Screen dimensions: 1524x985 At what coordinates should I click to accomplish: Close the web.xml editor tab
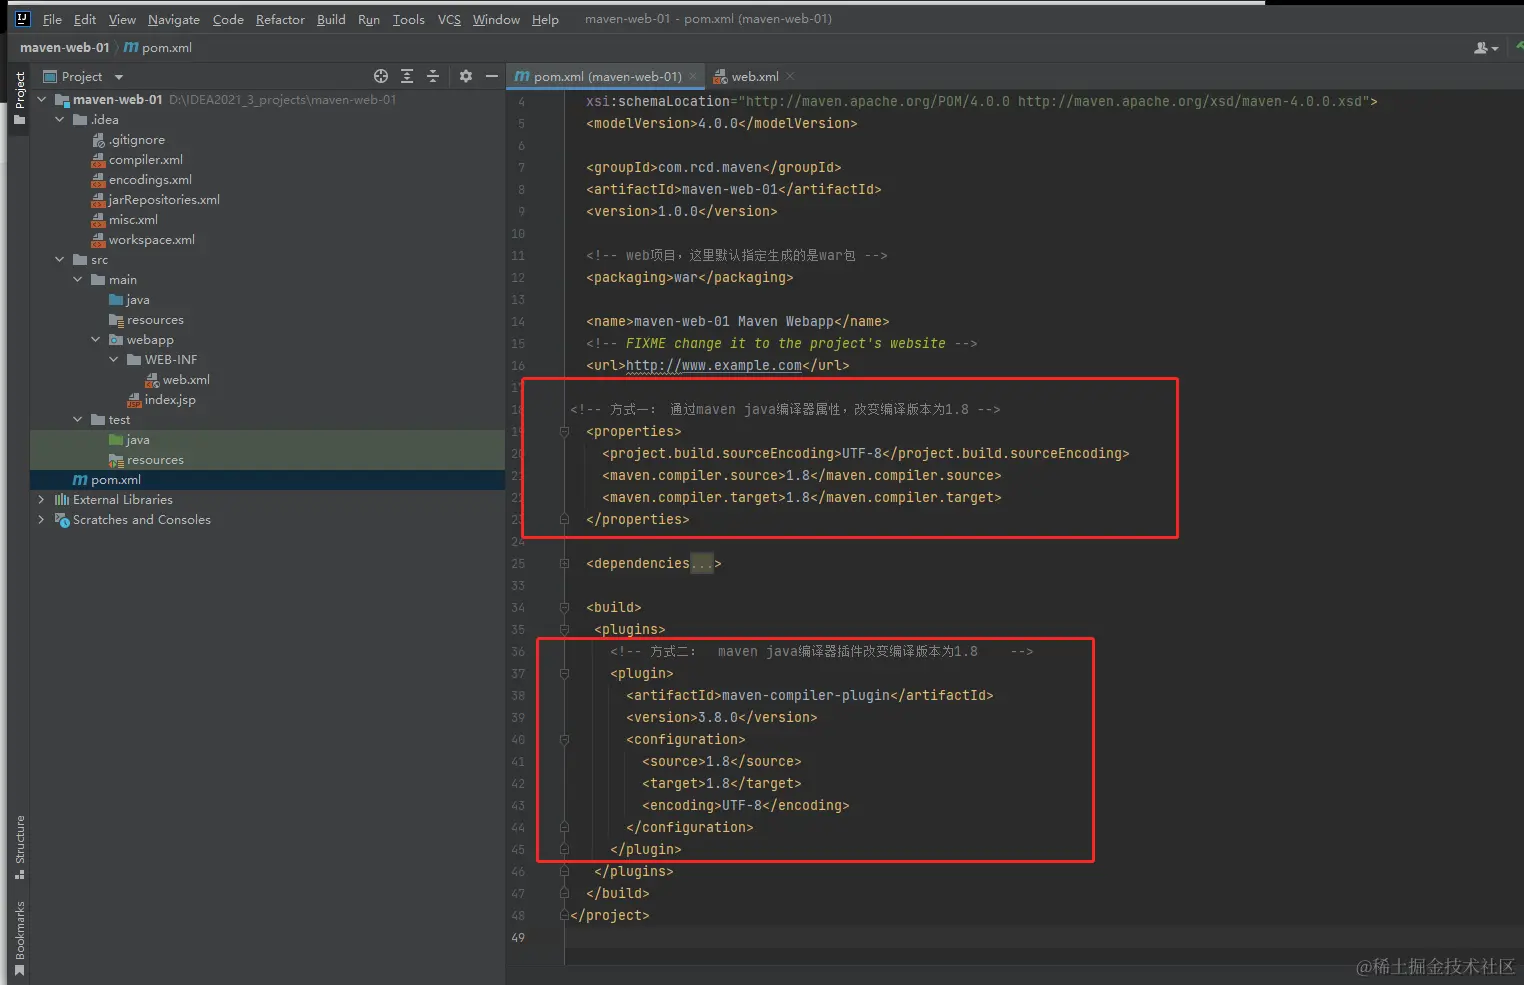click(x=790, y=76)
